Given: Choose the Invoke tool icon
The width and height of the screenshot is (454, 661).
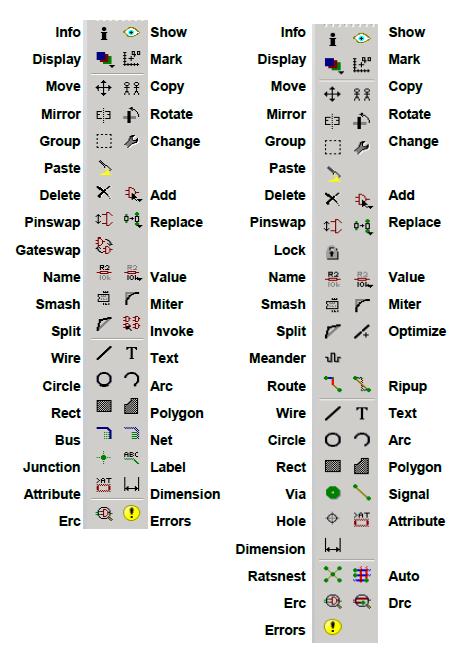Looking at the screenshot, I should (x=132, y=323).
